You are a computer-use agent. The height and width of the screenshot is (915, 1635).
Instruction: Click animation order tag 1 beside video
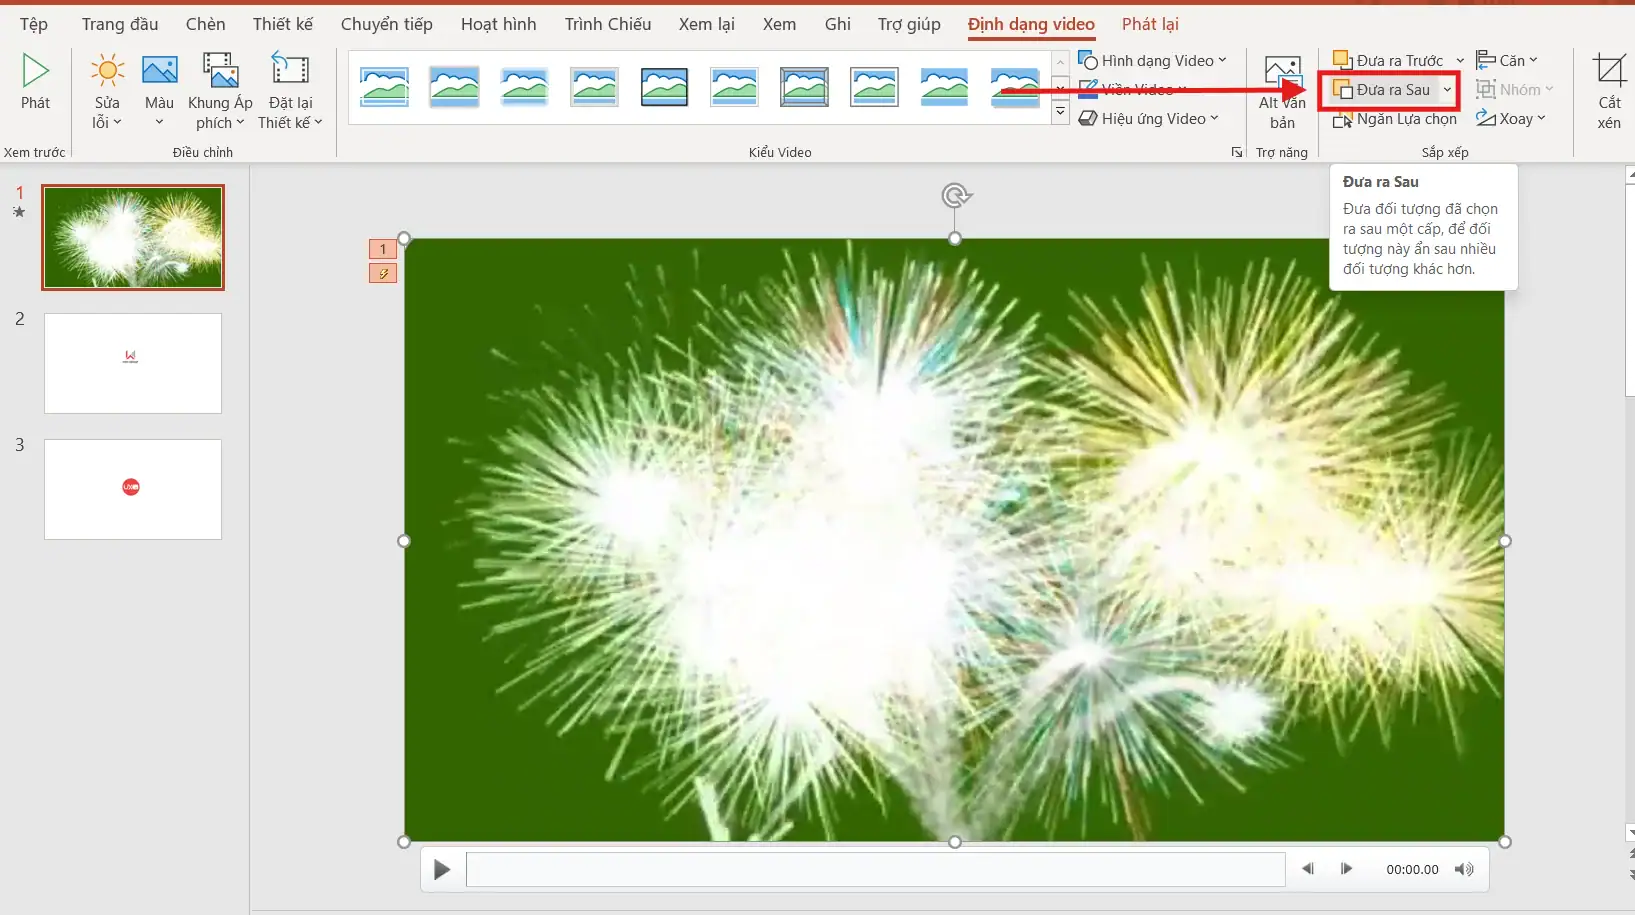coord(383,249)
